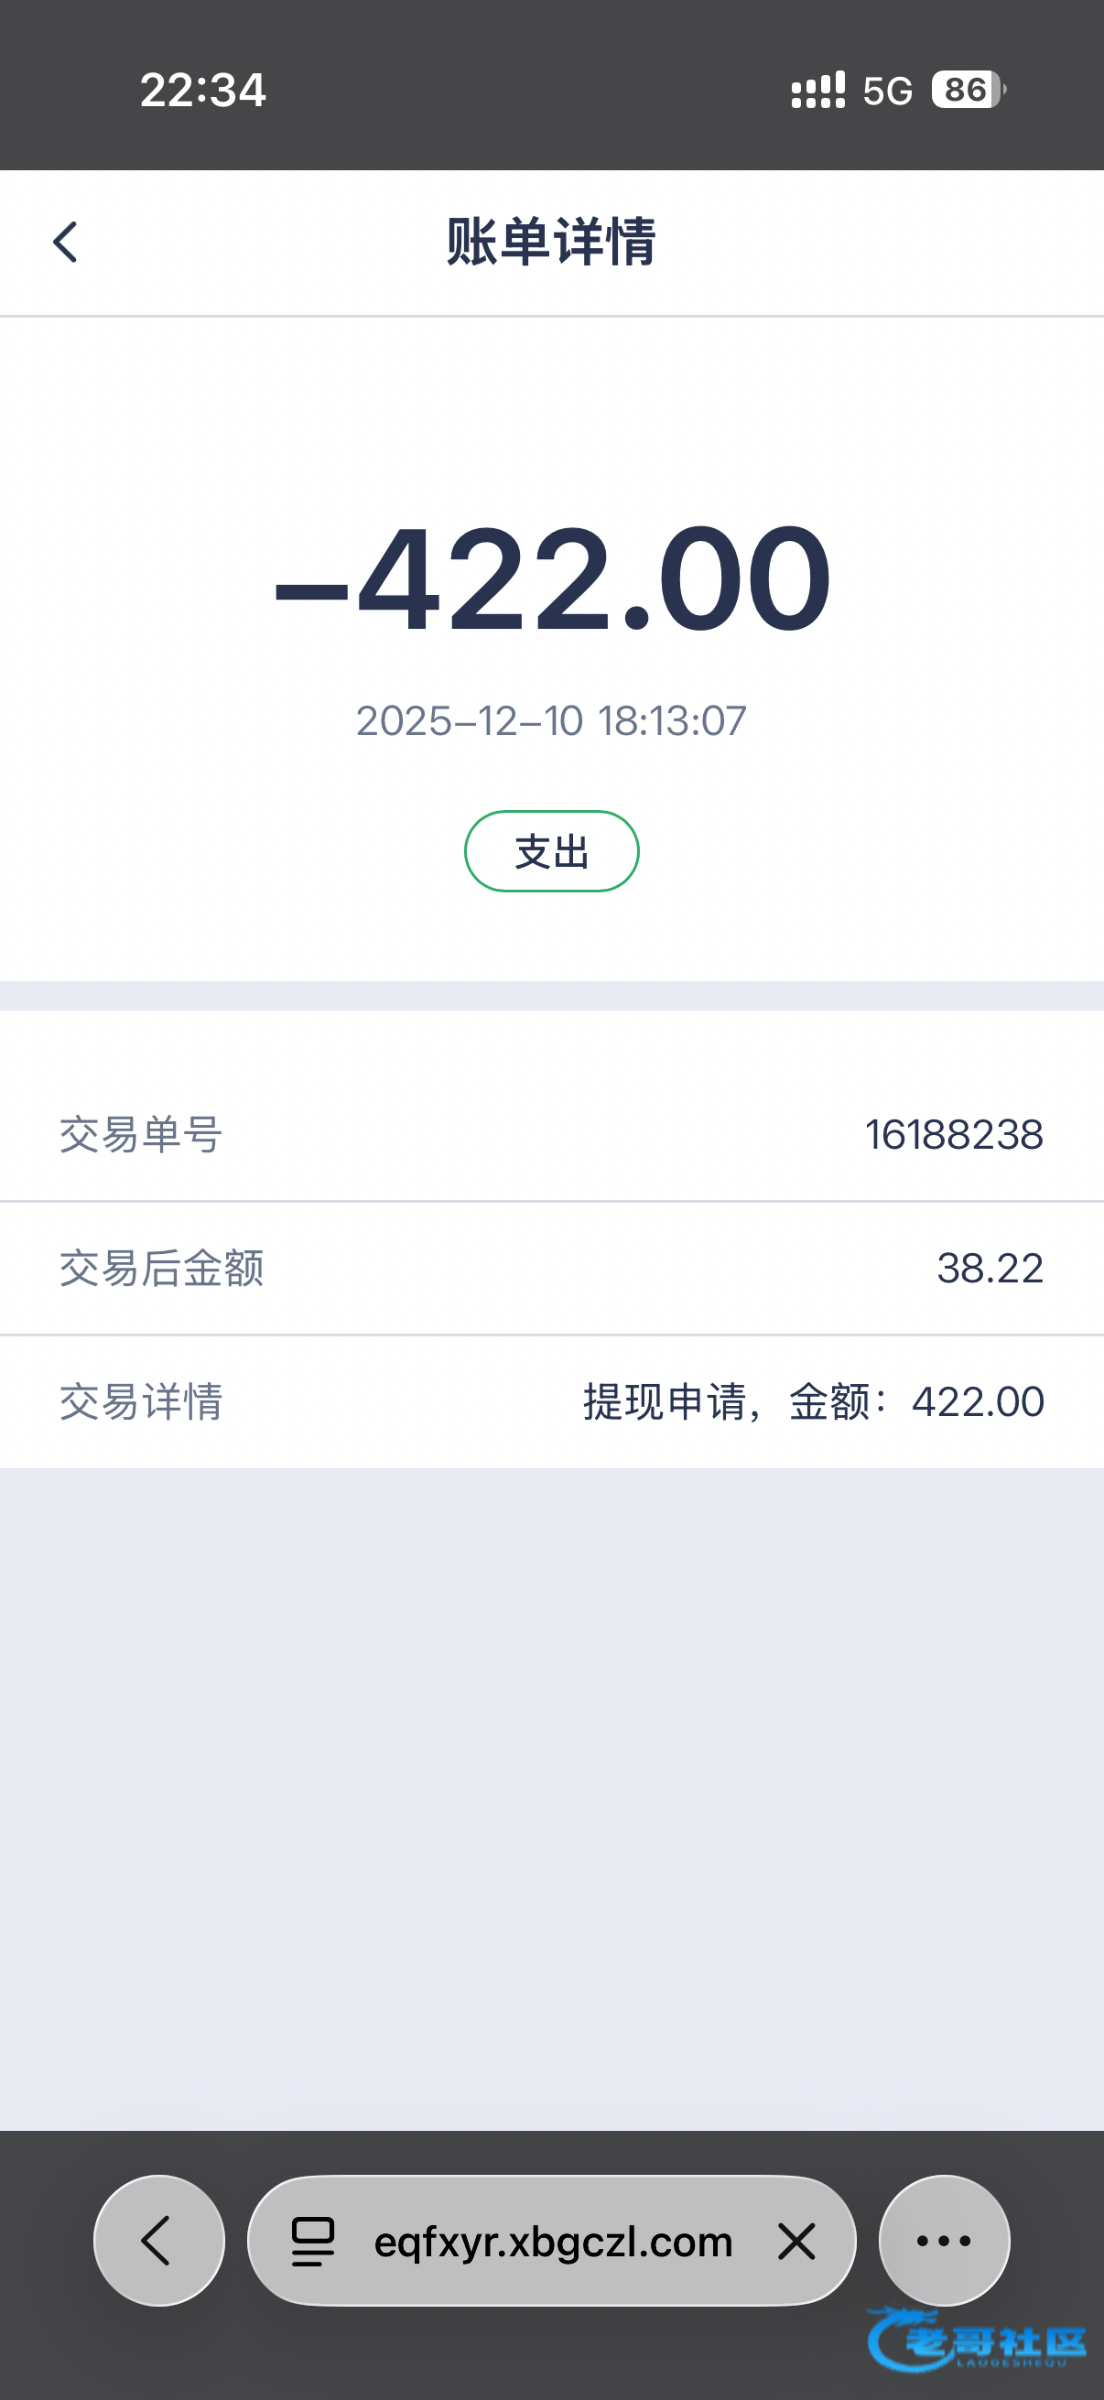
Task: Tap the transaction number 16188238
Action: point(953,1135)
